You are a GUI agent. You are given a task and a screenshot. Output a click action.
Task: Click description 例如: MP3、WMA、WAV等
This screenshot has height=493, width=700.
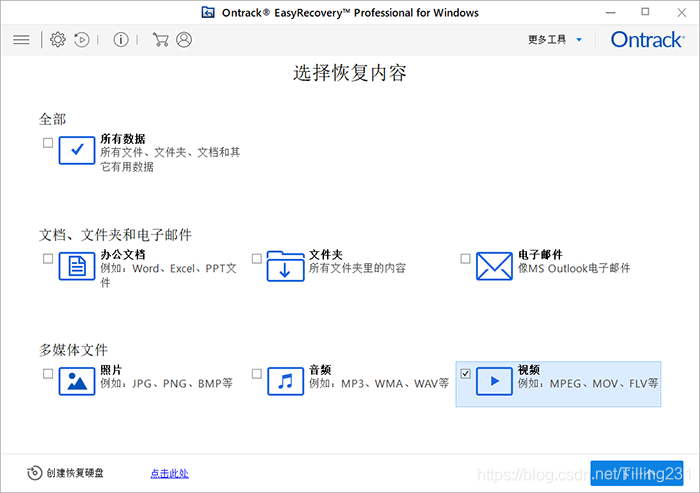point(379,384)
